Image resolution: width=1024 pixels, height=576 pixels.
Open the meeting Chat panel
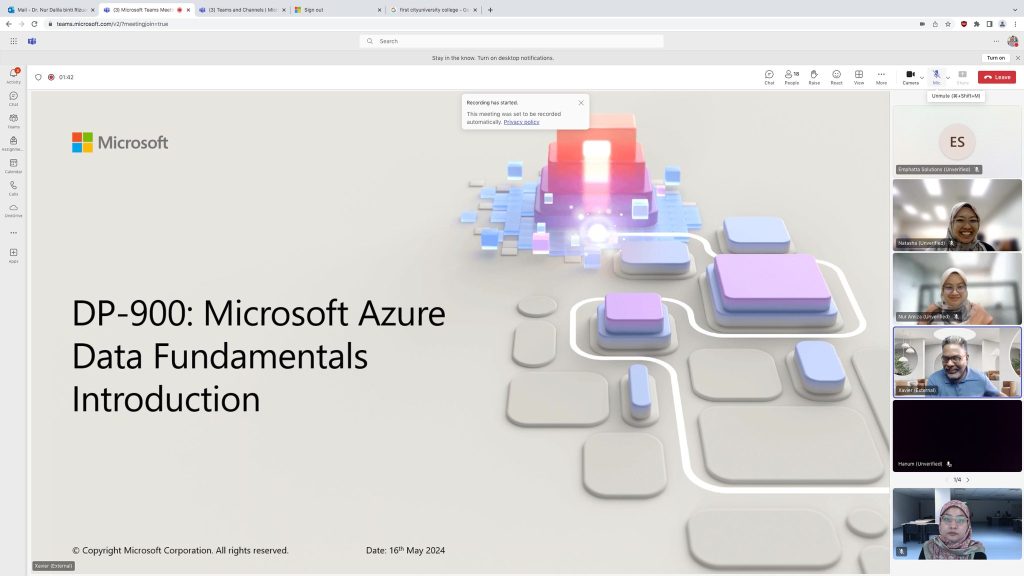coord(768,77)
